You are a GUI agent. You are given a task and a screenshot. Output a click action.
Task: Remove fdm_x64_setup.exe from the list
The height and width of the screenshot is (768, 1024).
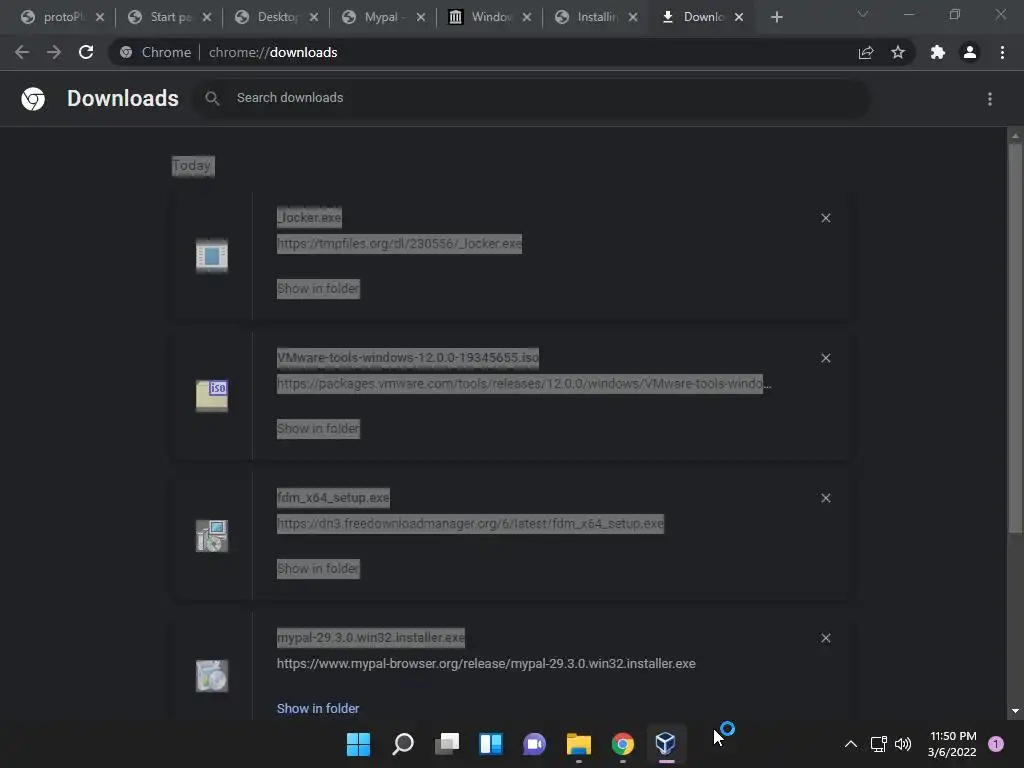tap(825, 498)
